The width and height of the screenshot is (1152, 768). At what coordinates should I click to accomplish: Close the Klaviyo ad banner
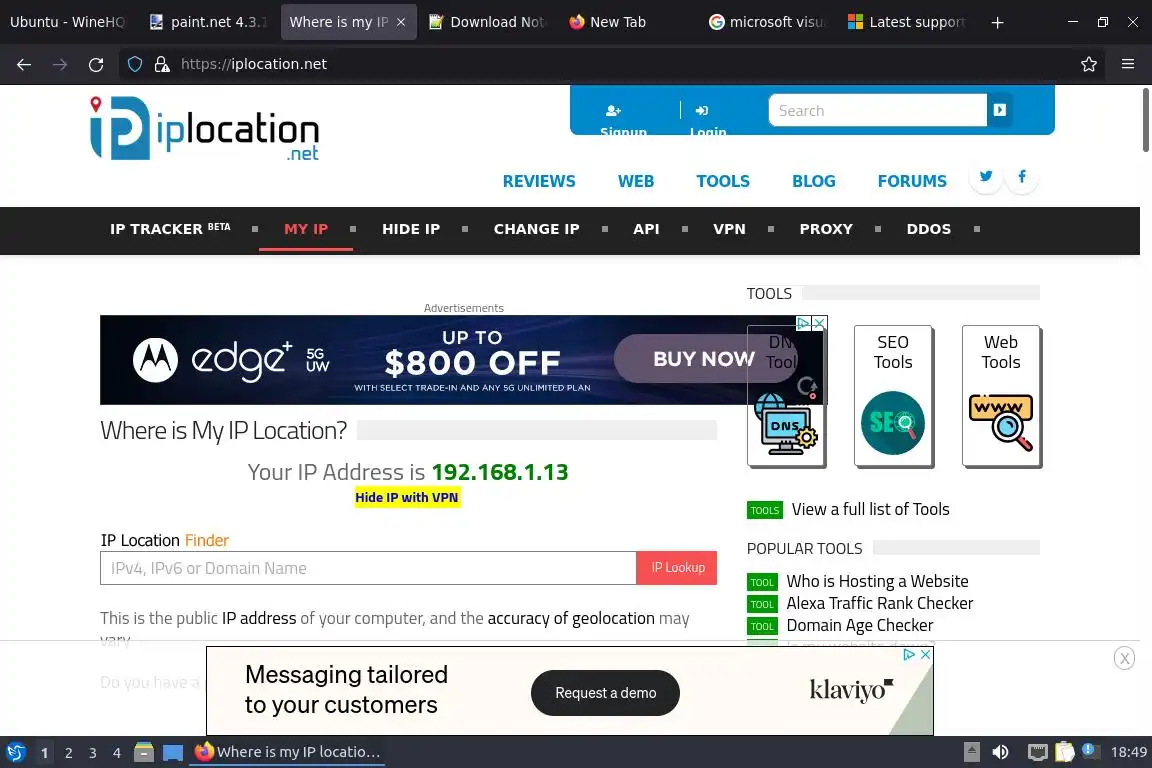[926, 654]
